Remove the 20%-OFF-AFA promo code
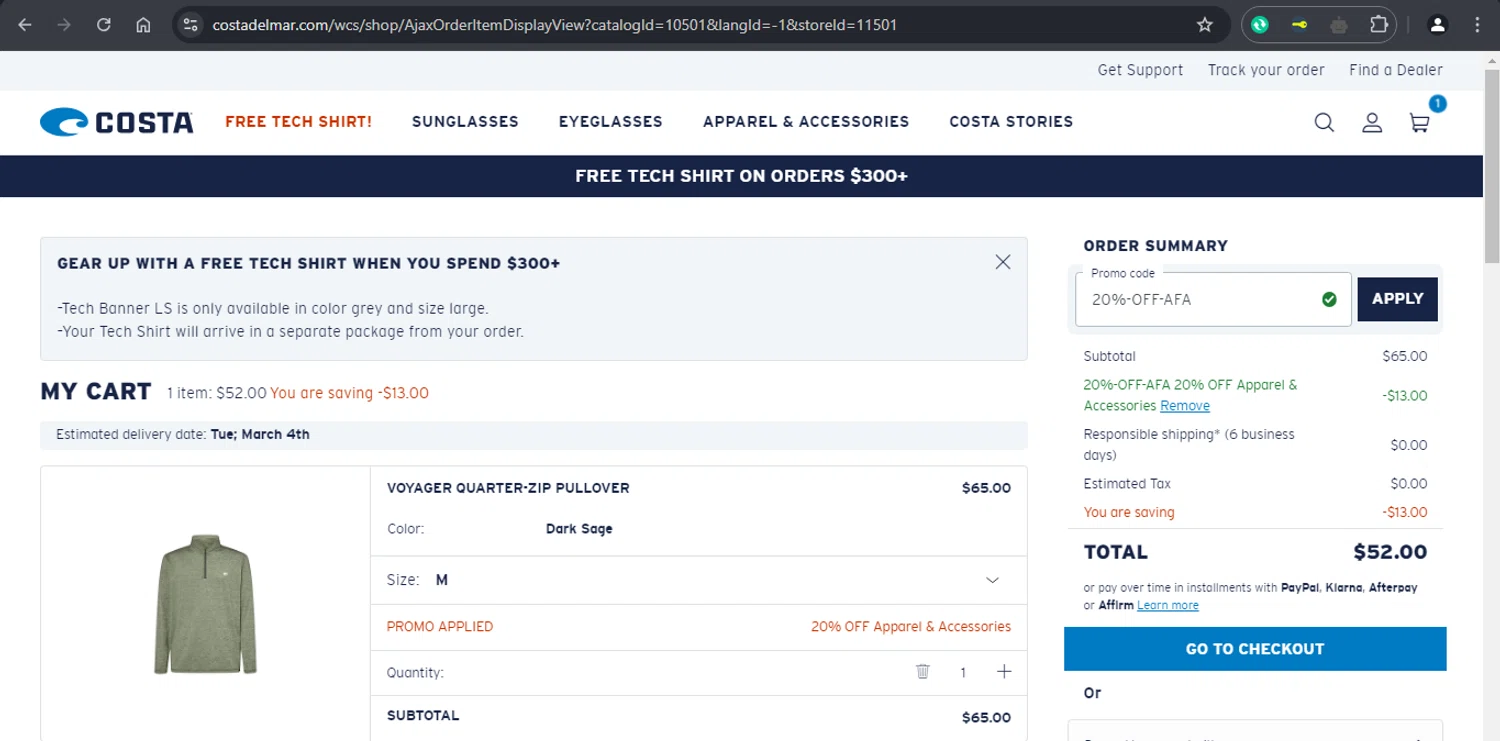Screen dimensions: 1500x741 point(1185,406)
